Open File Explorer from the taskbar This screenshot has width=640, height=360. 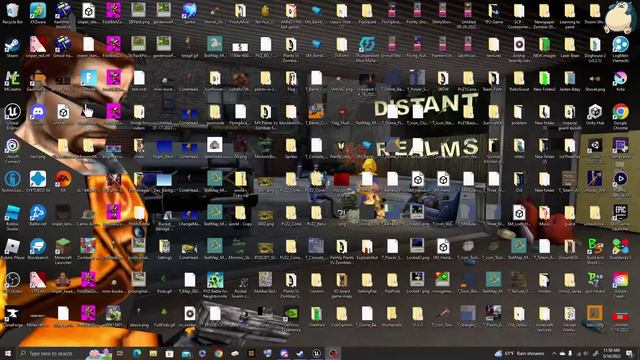(x=153, y=353)
